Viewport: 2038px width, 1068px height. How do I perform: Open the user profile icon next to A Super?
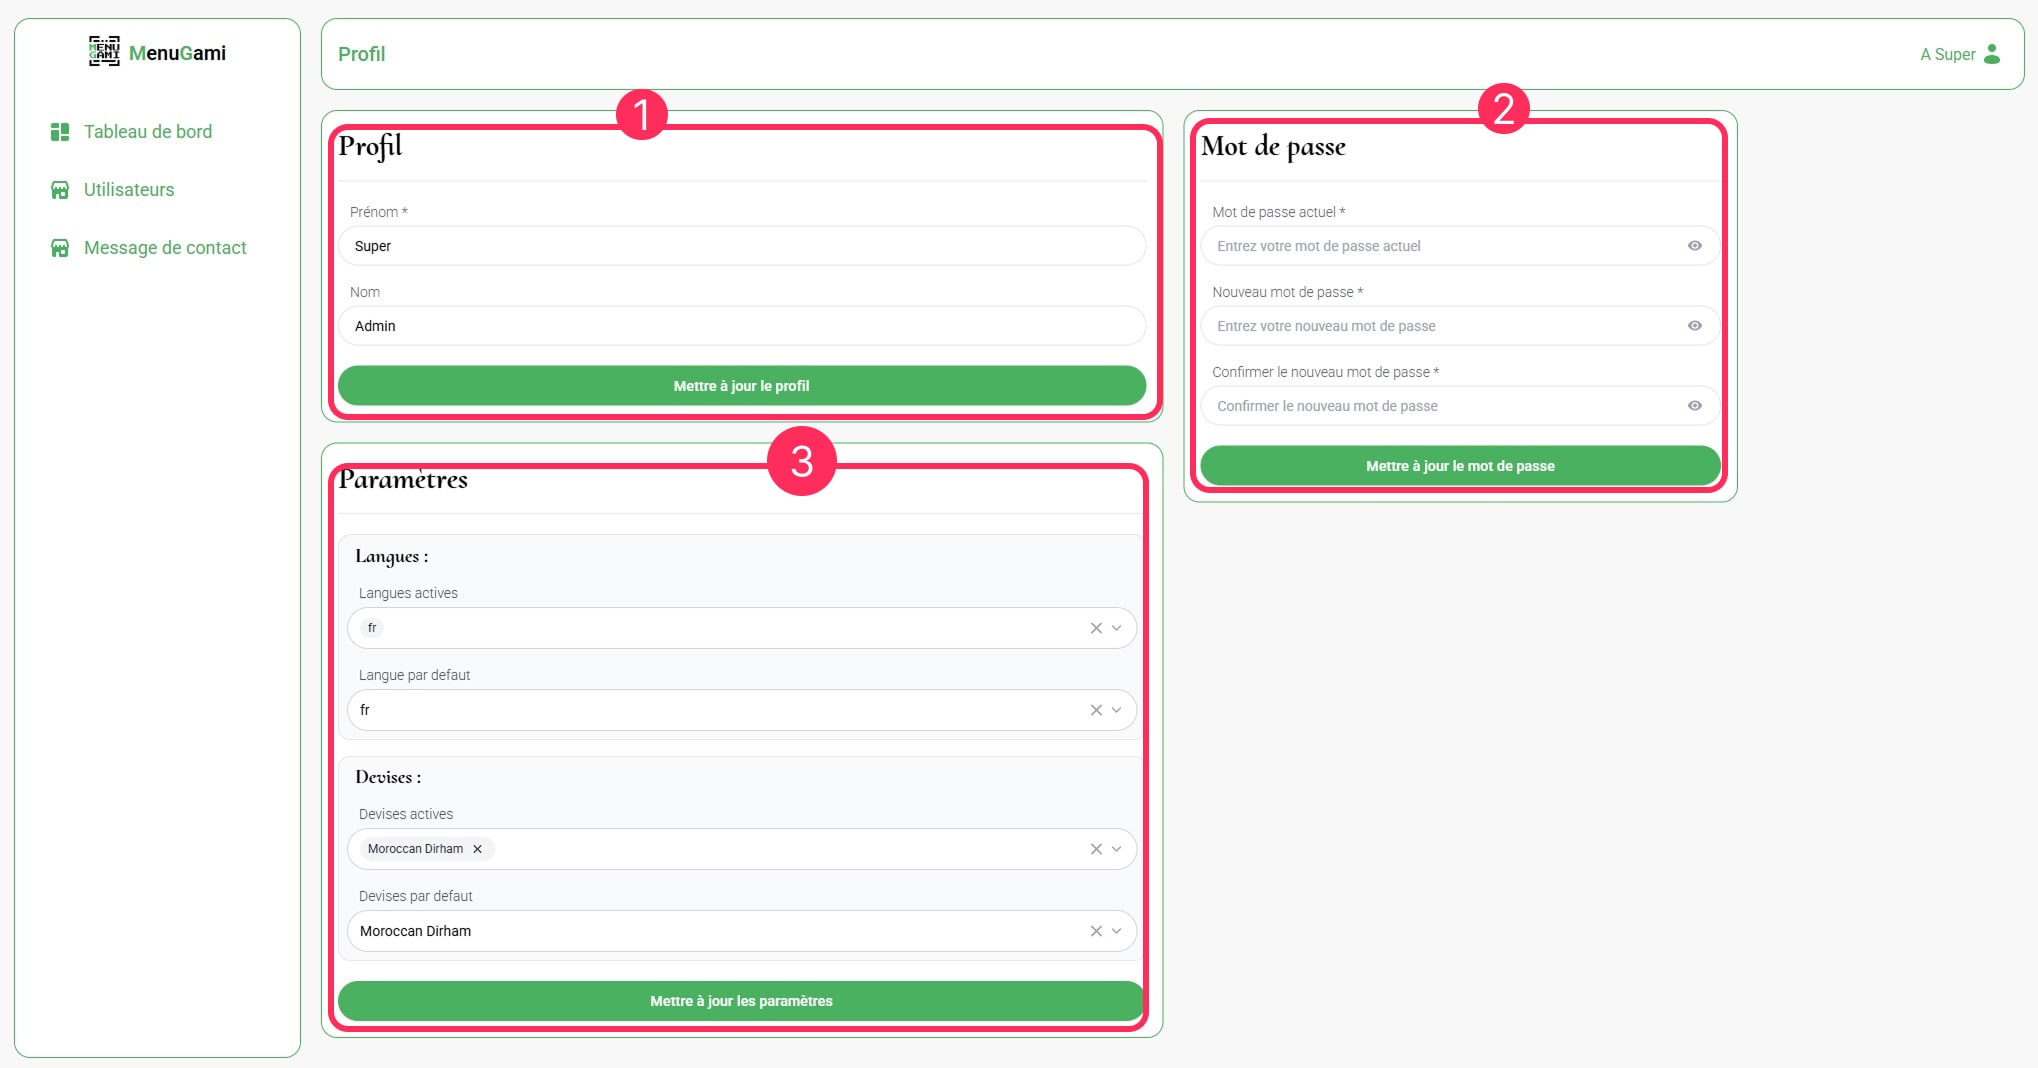pos(1993,54)
